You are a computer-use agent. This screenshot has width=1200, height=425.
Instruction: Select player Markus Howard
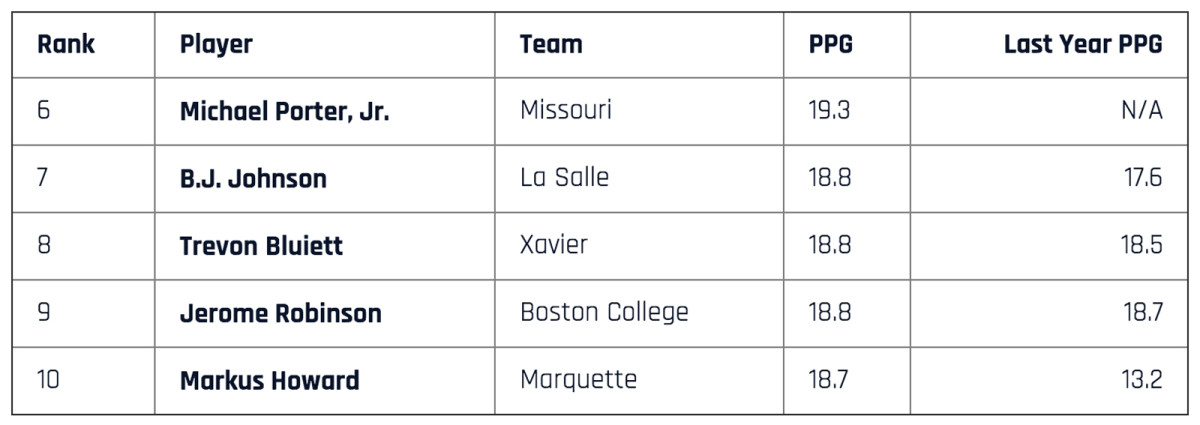[269, 380]
